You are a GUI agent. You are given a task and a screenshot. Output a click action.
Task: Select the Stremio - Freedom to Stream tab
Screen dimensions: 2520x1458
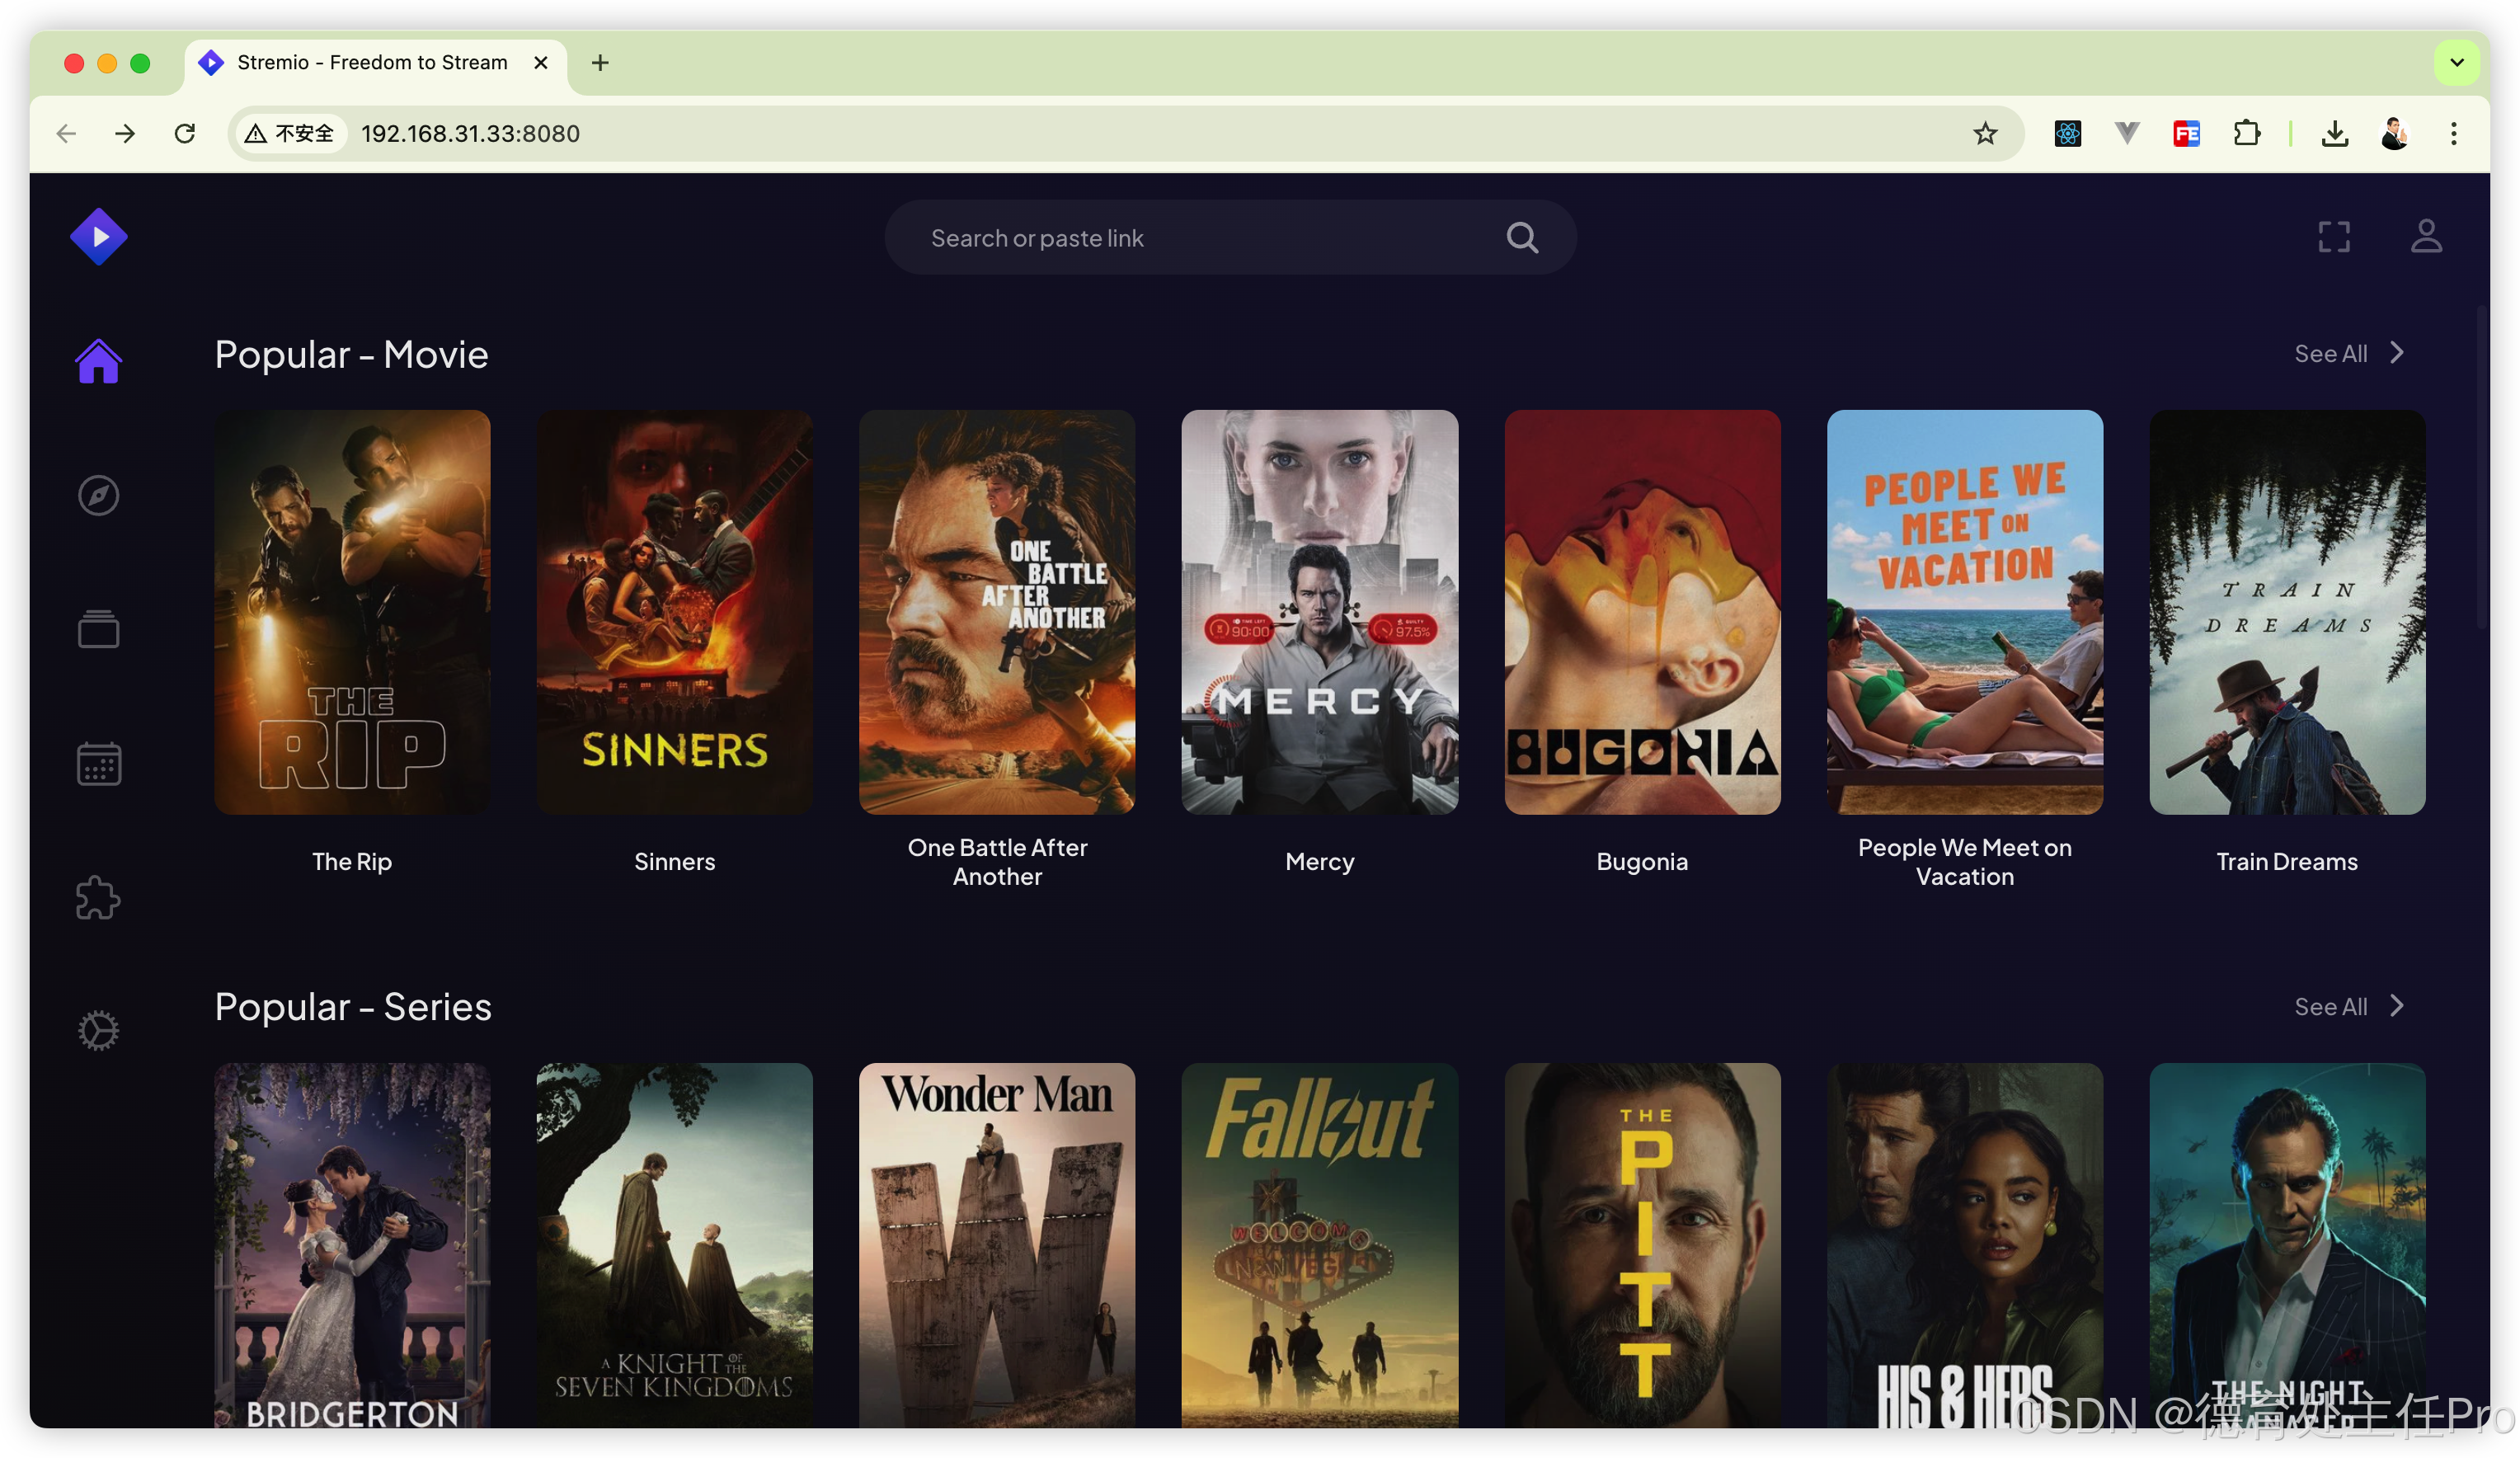(x=372, y=63)
